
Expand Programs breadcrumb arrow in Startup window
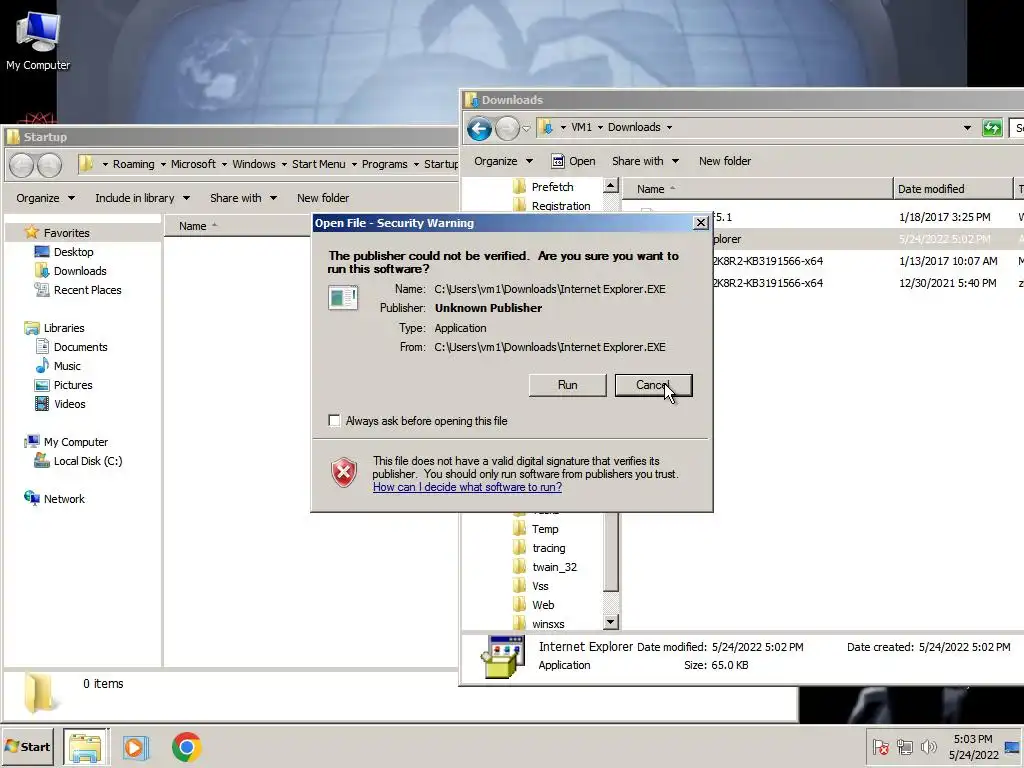click(x=416, y=165)
